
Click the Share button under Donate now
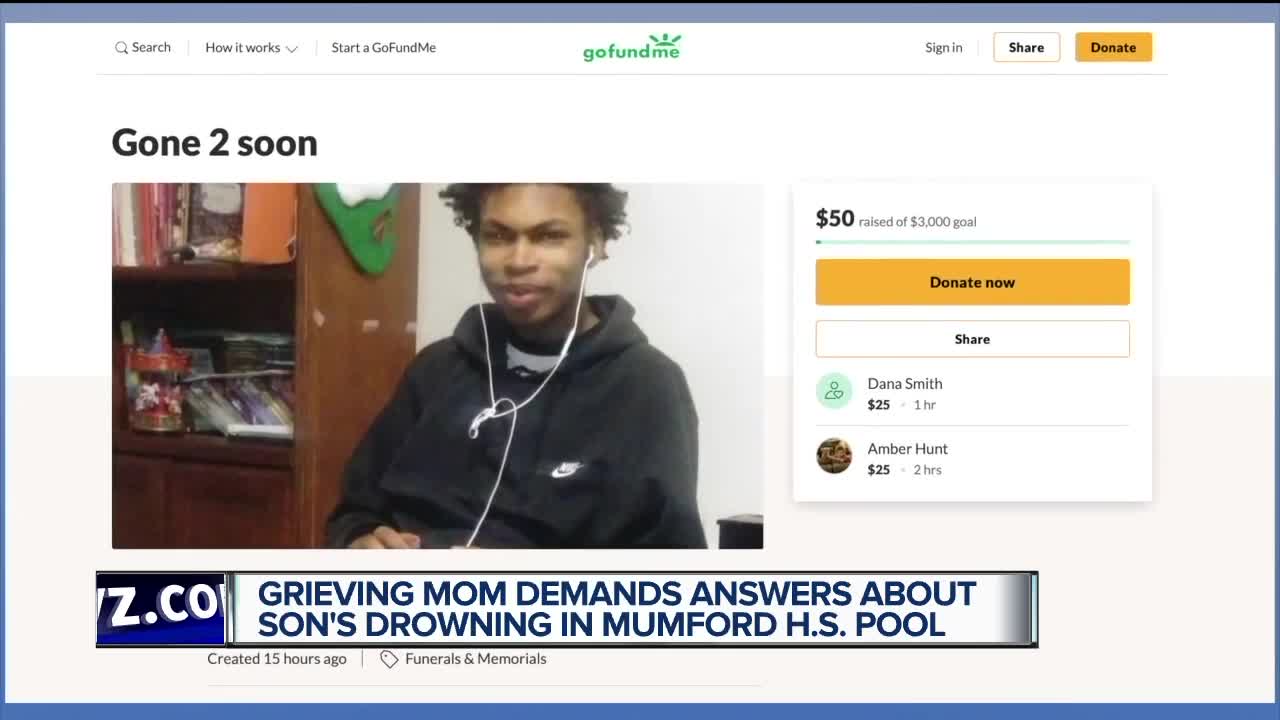point(972,339)
